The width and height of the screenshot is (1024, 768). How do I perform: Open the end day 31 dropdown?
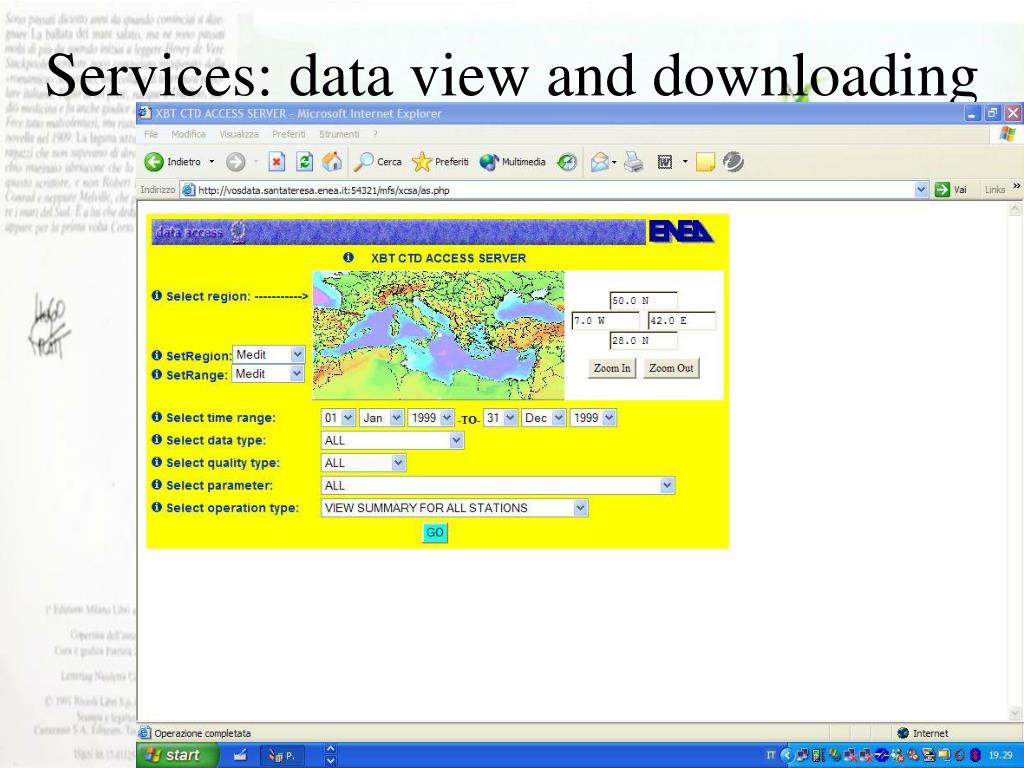click(500, 418)
